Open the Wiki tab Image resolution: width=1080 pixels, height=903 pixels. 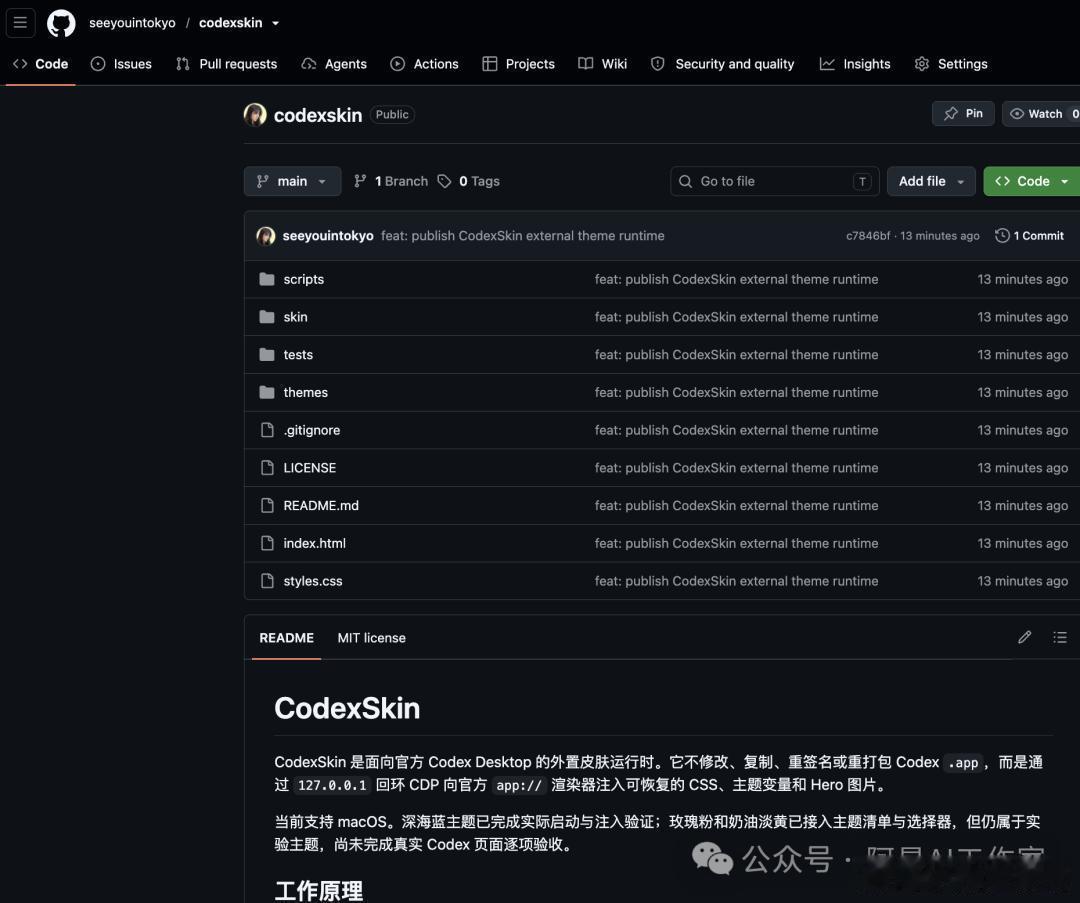coord(603,64)
